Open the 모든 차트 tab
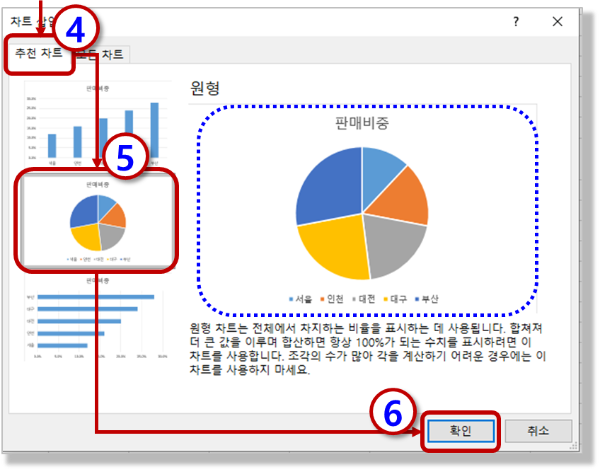The image size is (600, 470). 101,54
